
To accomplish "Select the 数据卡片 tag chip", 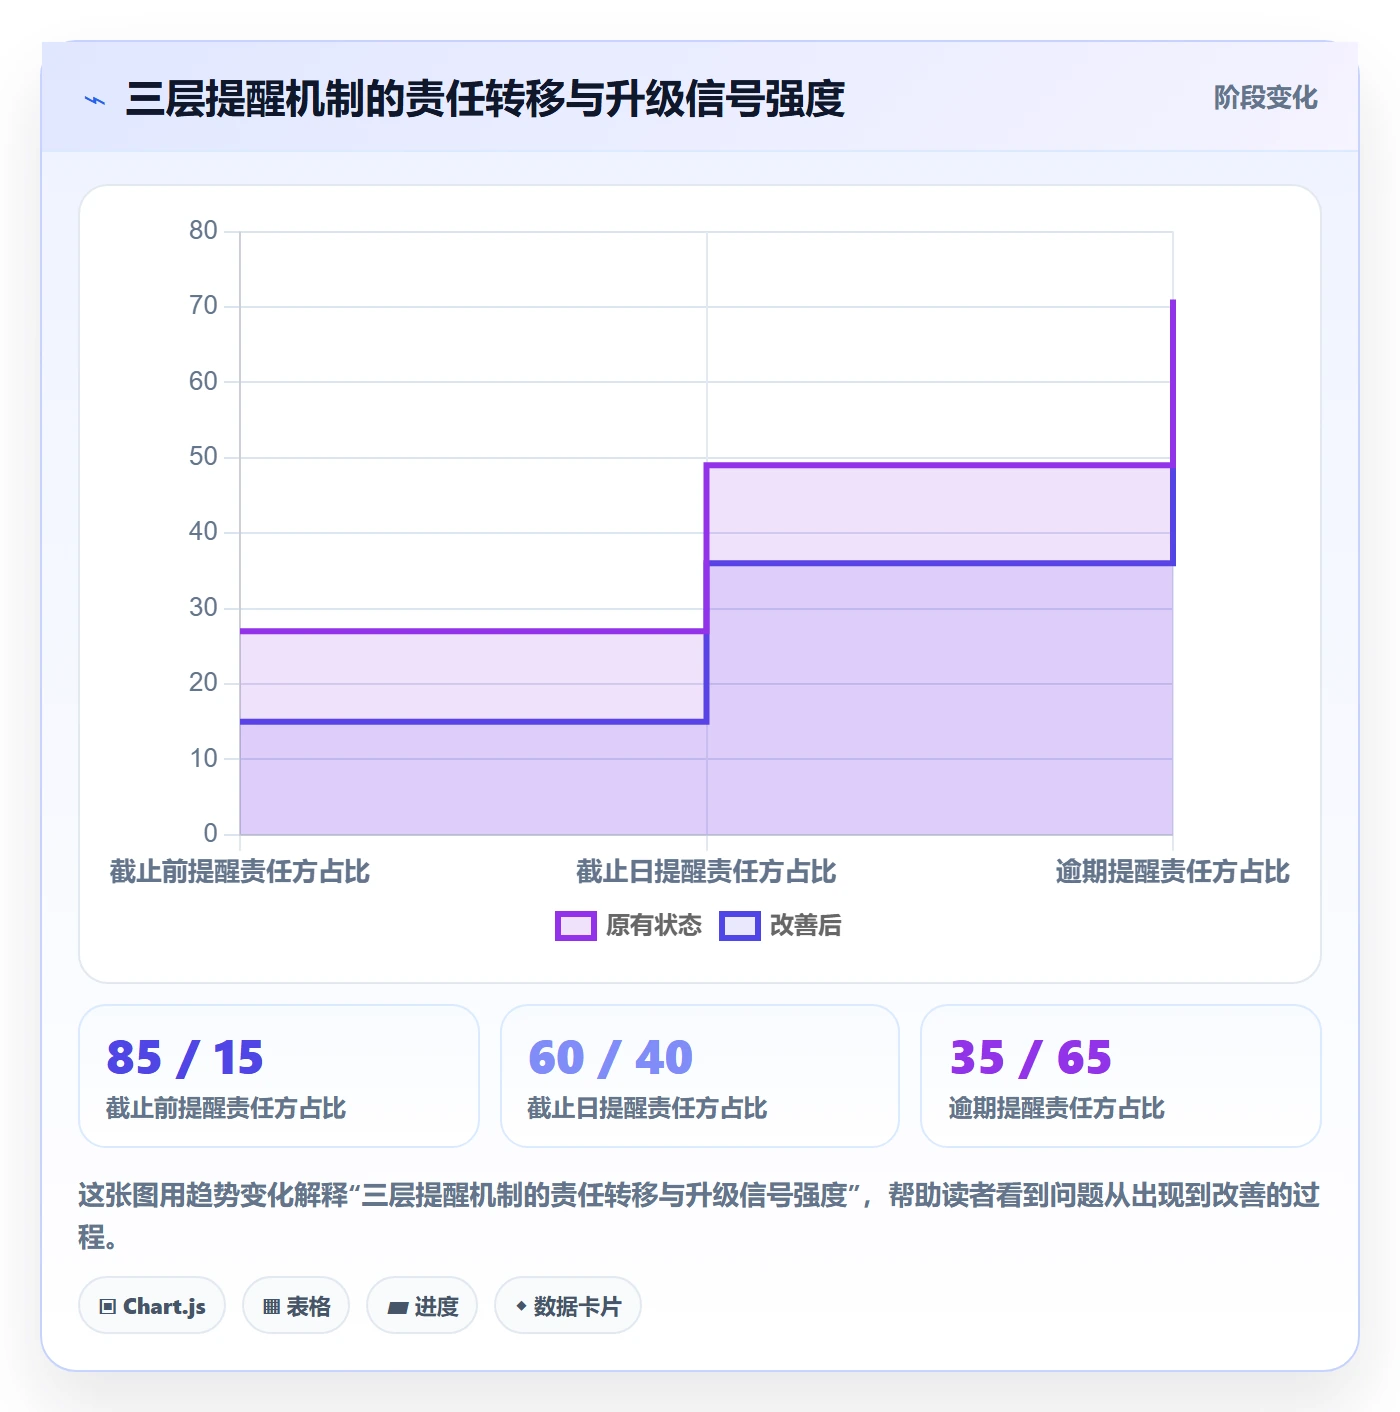I will pos(568,1306).
